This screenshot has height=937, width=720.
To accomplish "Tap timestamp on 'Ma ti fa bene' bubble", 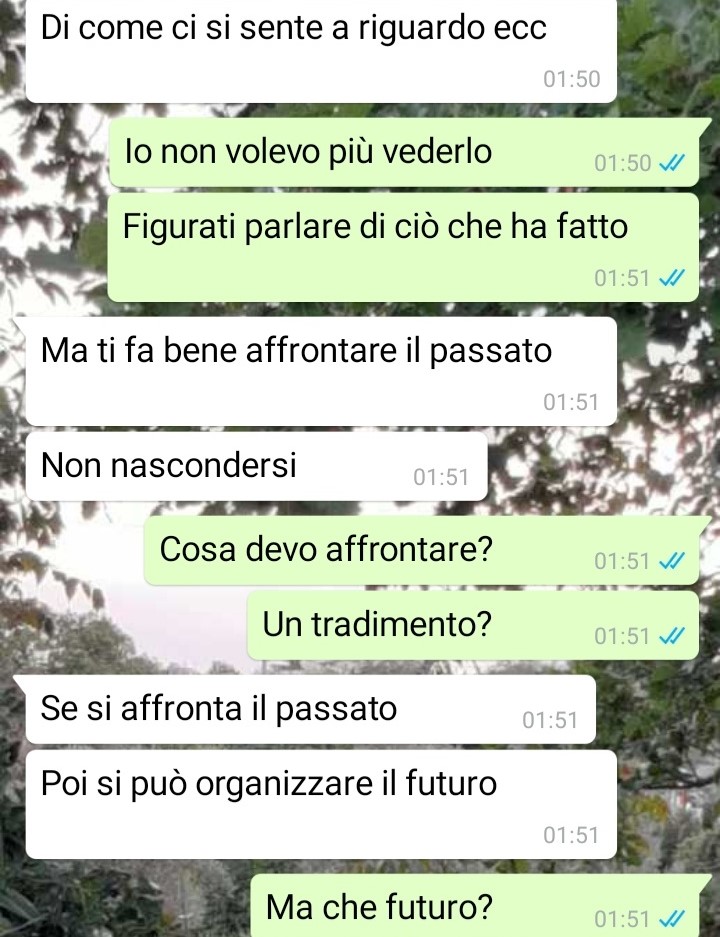I will coord(571,402).
